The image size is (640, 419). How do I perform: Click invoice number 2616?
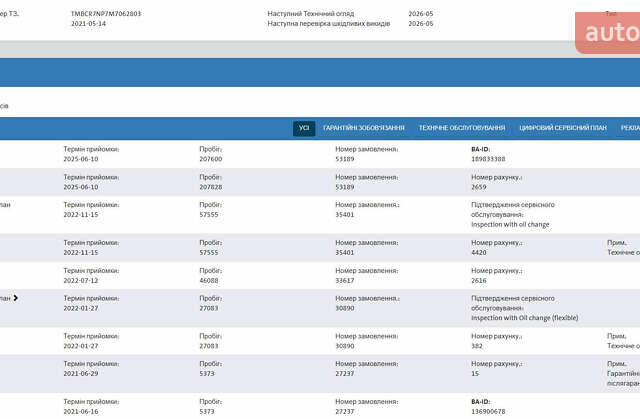tap(480, 281)
